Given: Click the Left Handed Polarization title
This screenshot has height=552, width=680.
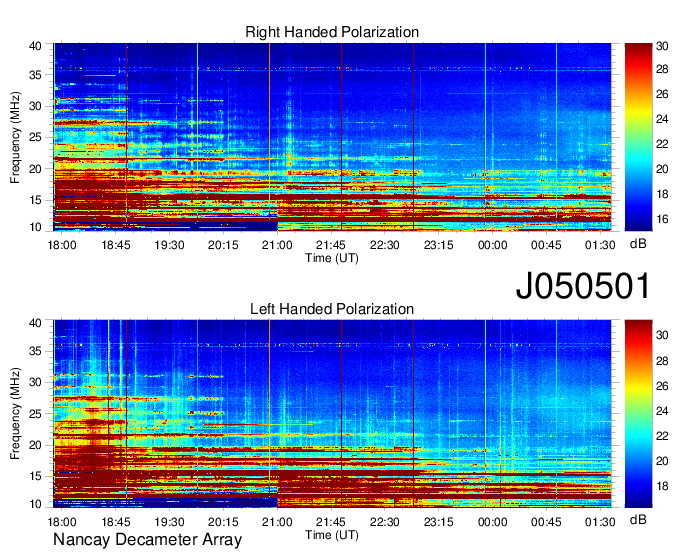Looking at the screenshot, I should point(332,309).
